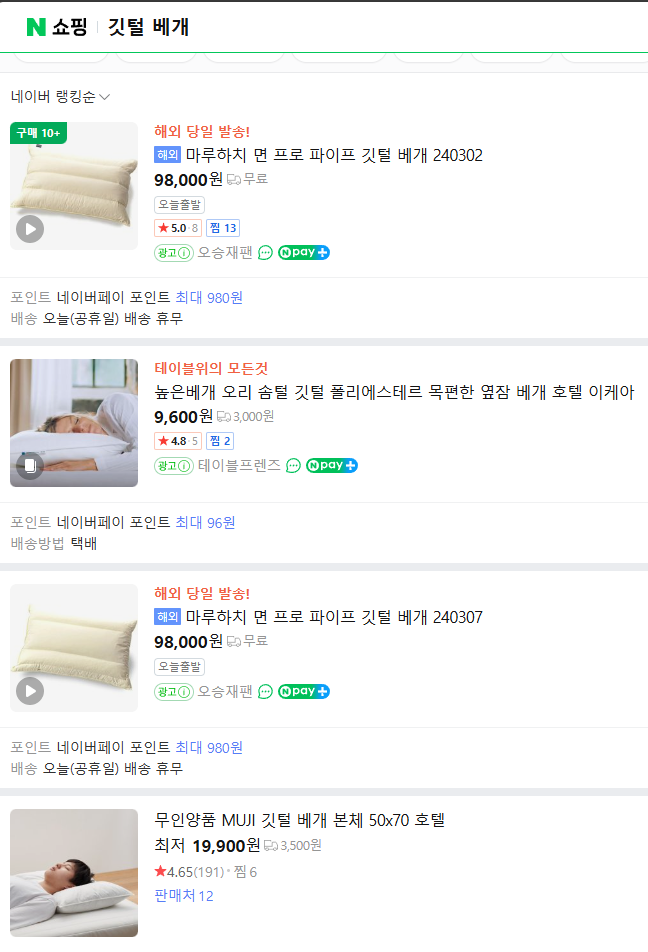Toggle 찜 on the 높은베개 오리 솜털 product

219,440
